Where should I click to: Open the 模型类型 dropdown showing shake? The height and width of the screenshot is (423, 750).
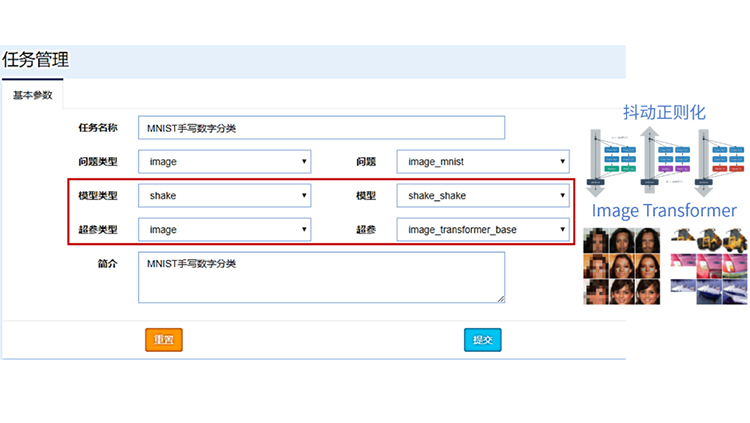225,196
